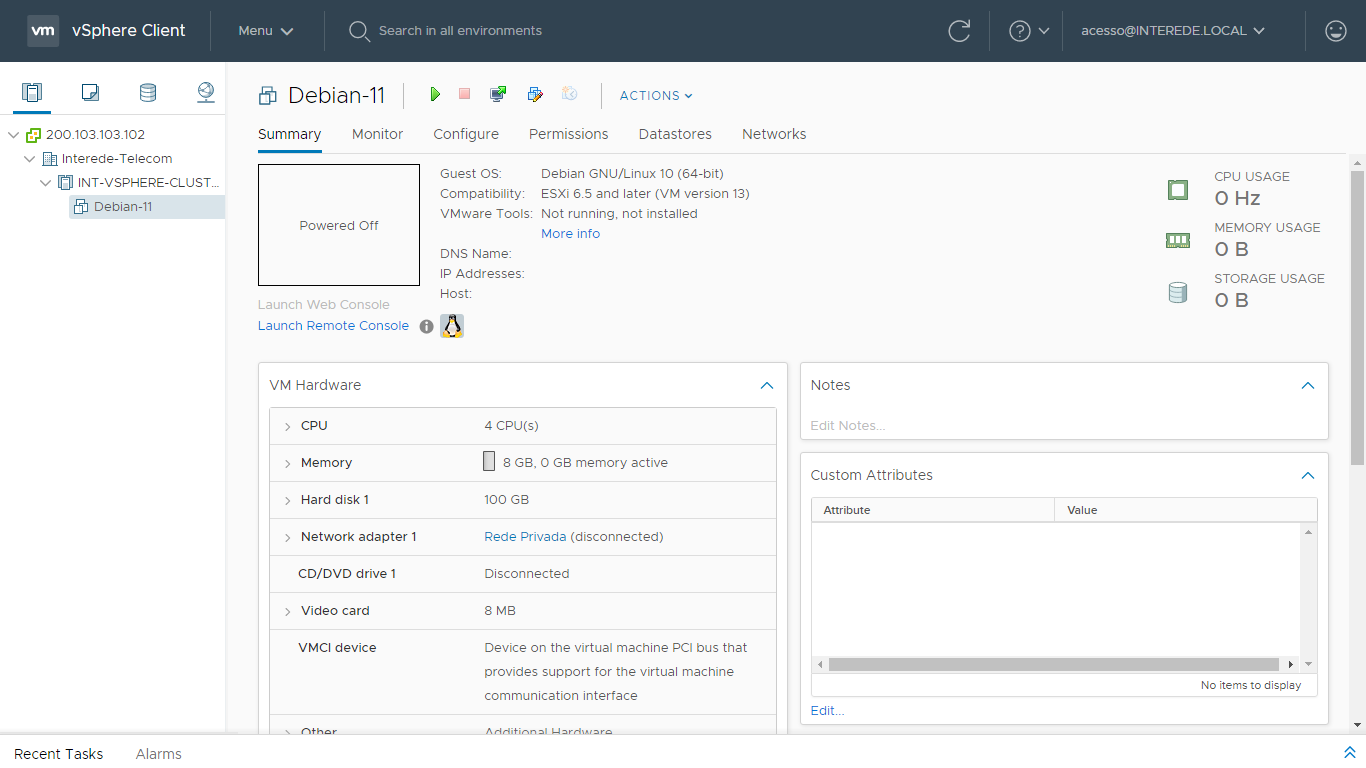Switch to the Networking inventory icon
The width and height of the screenshot is (1366, 768).
click(x=206, y=93)
